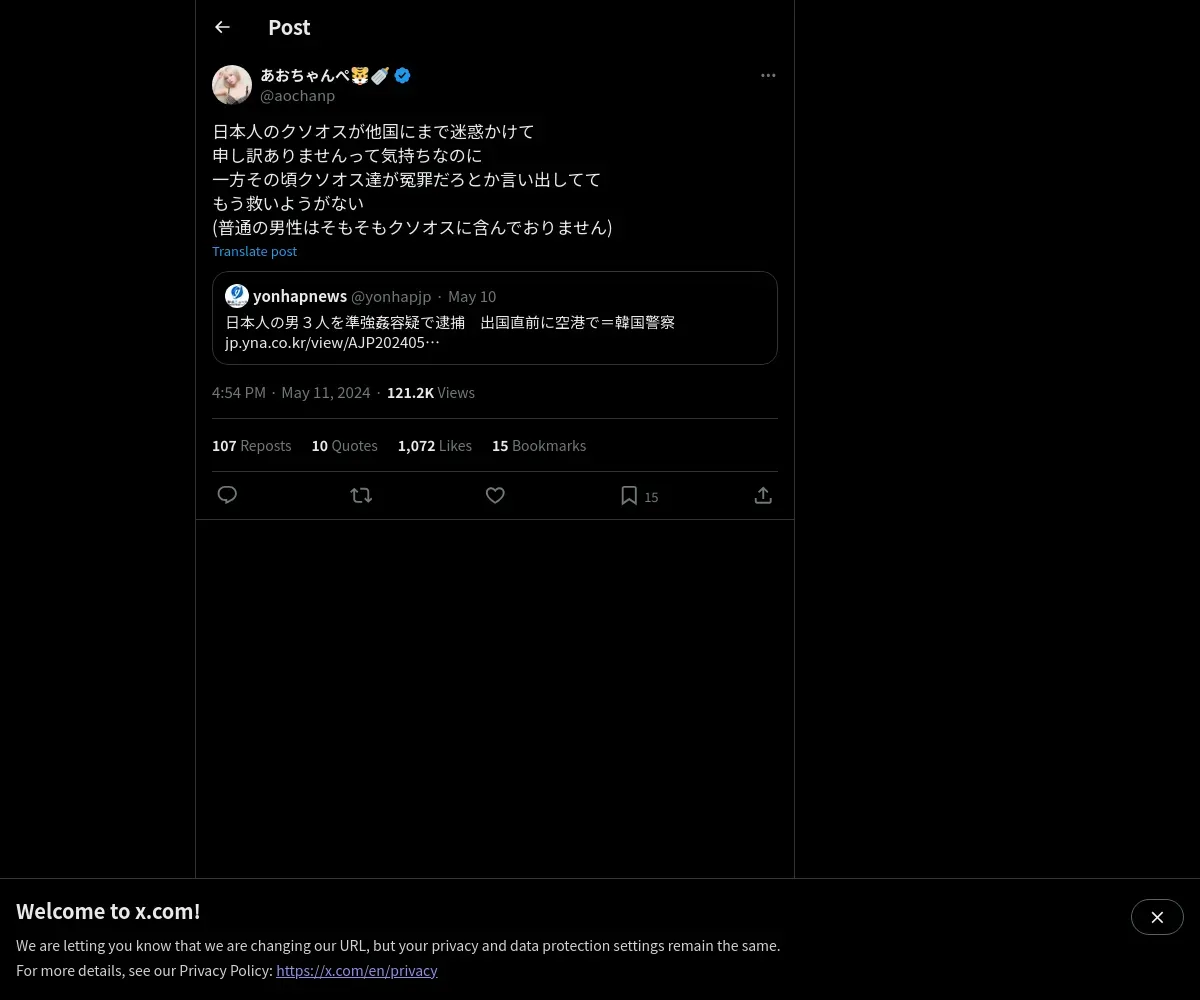Repost using the retweet icon
Viewport: 1200px width, 1000px height.
(x=361, y=495)
